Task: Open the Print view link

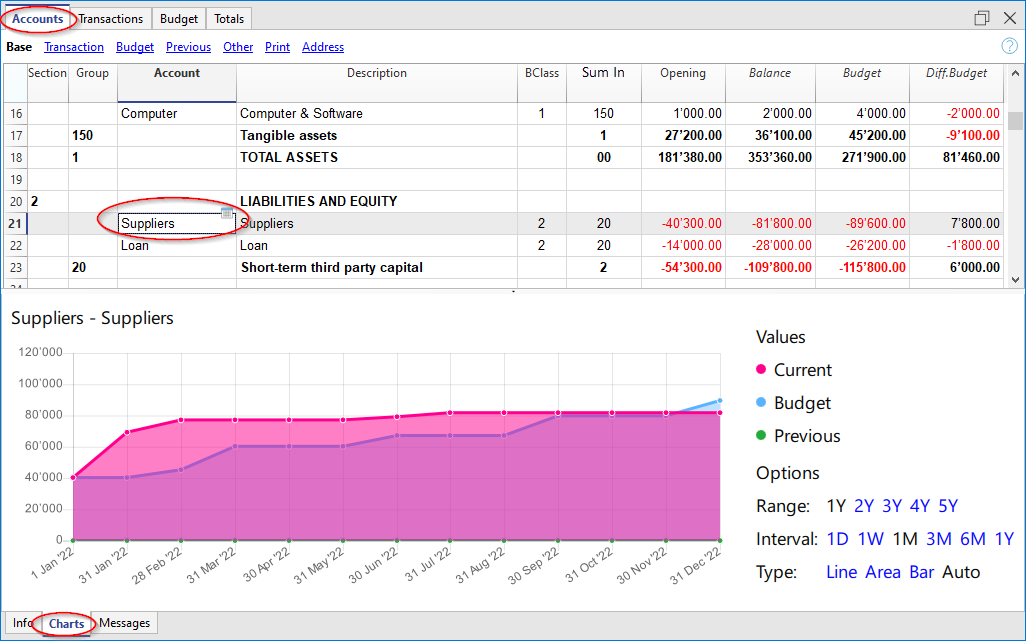Action: 277,47
